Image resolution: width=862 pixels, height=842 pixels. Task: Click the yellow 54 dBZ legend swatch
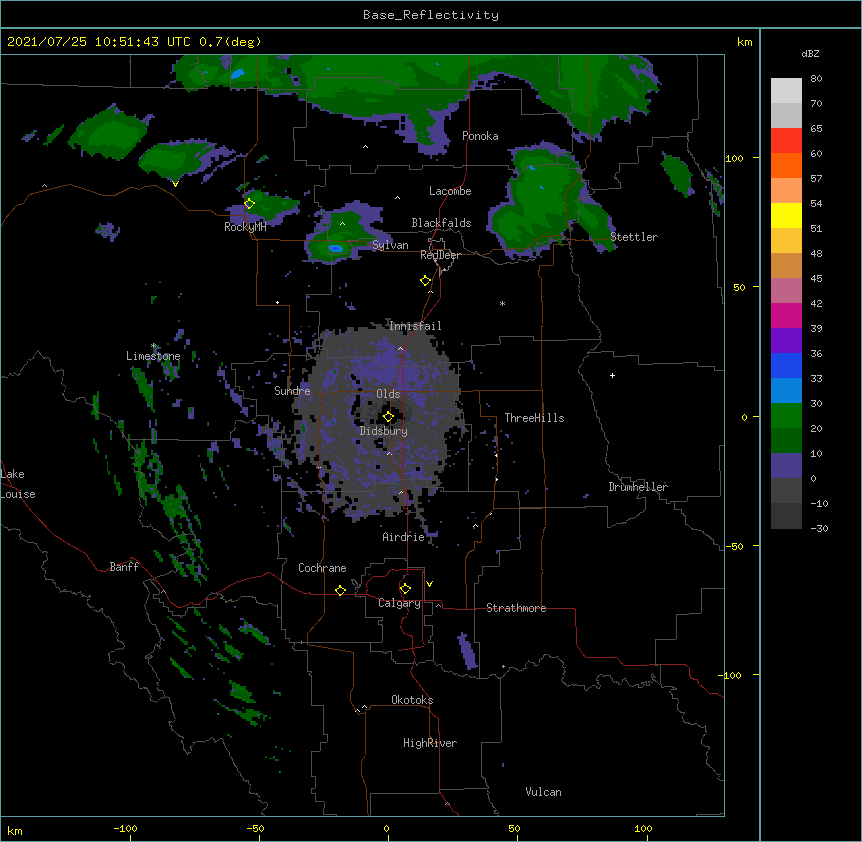click(x=786, y=215)
